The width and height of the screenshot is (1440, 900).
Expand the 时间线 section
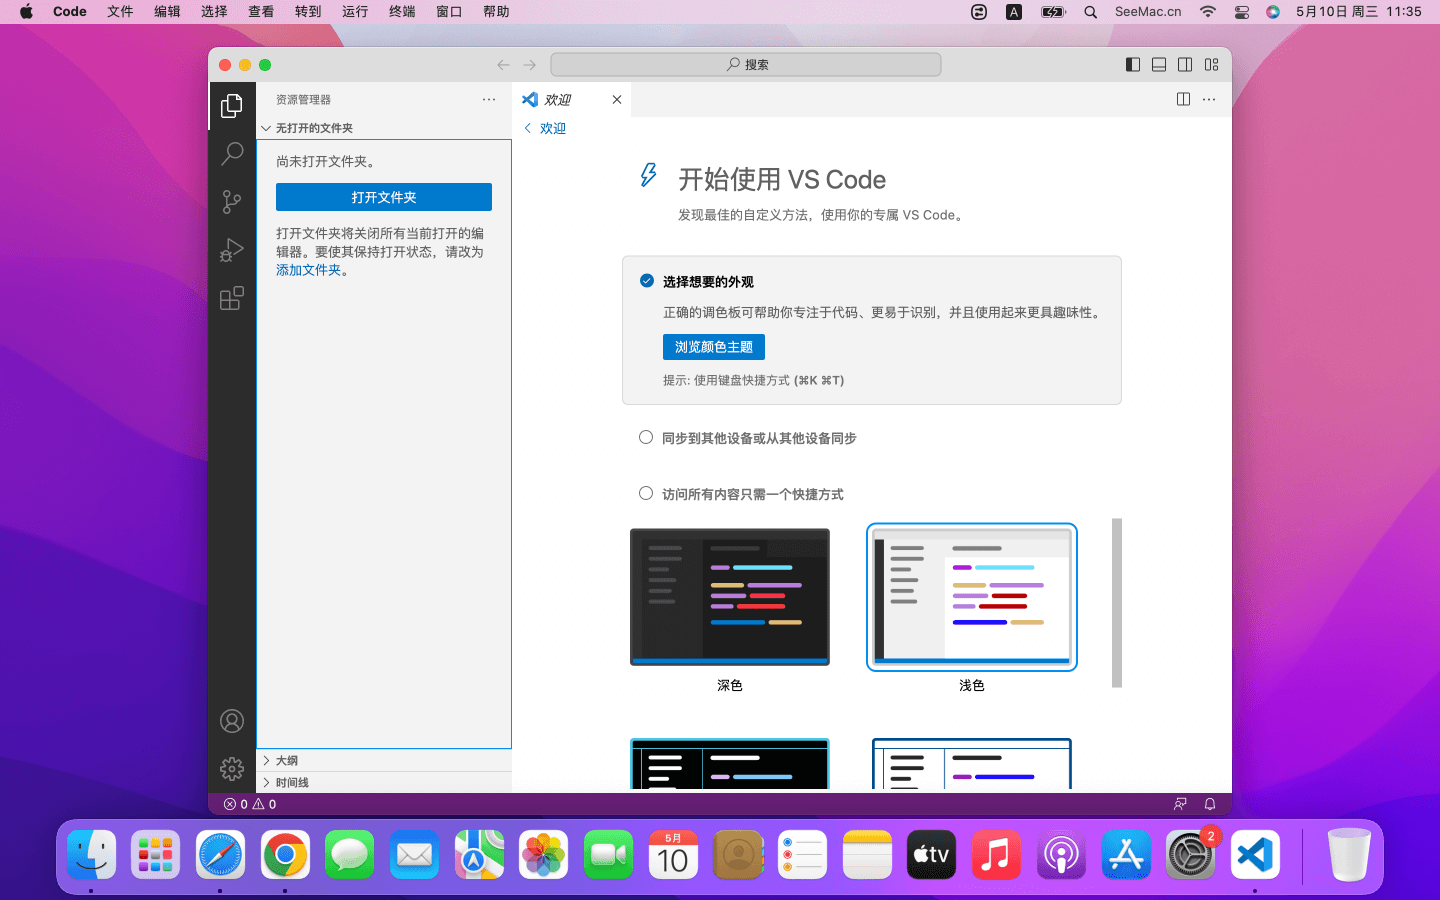[x=384, y=782]
